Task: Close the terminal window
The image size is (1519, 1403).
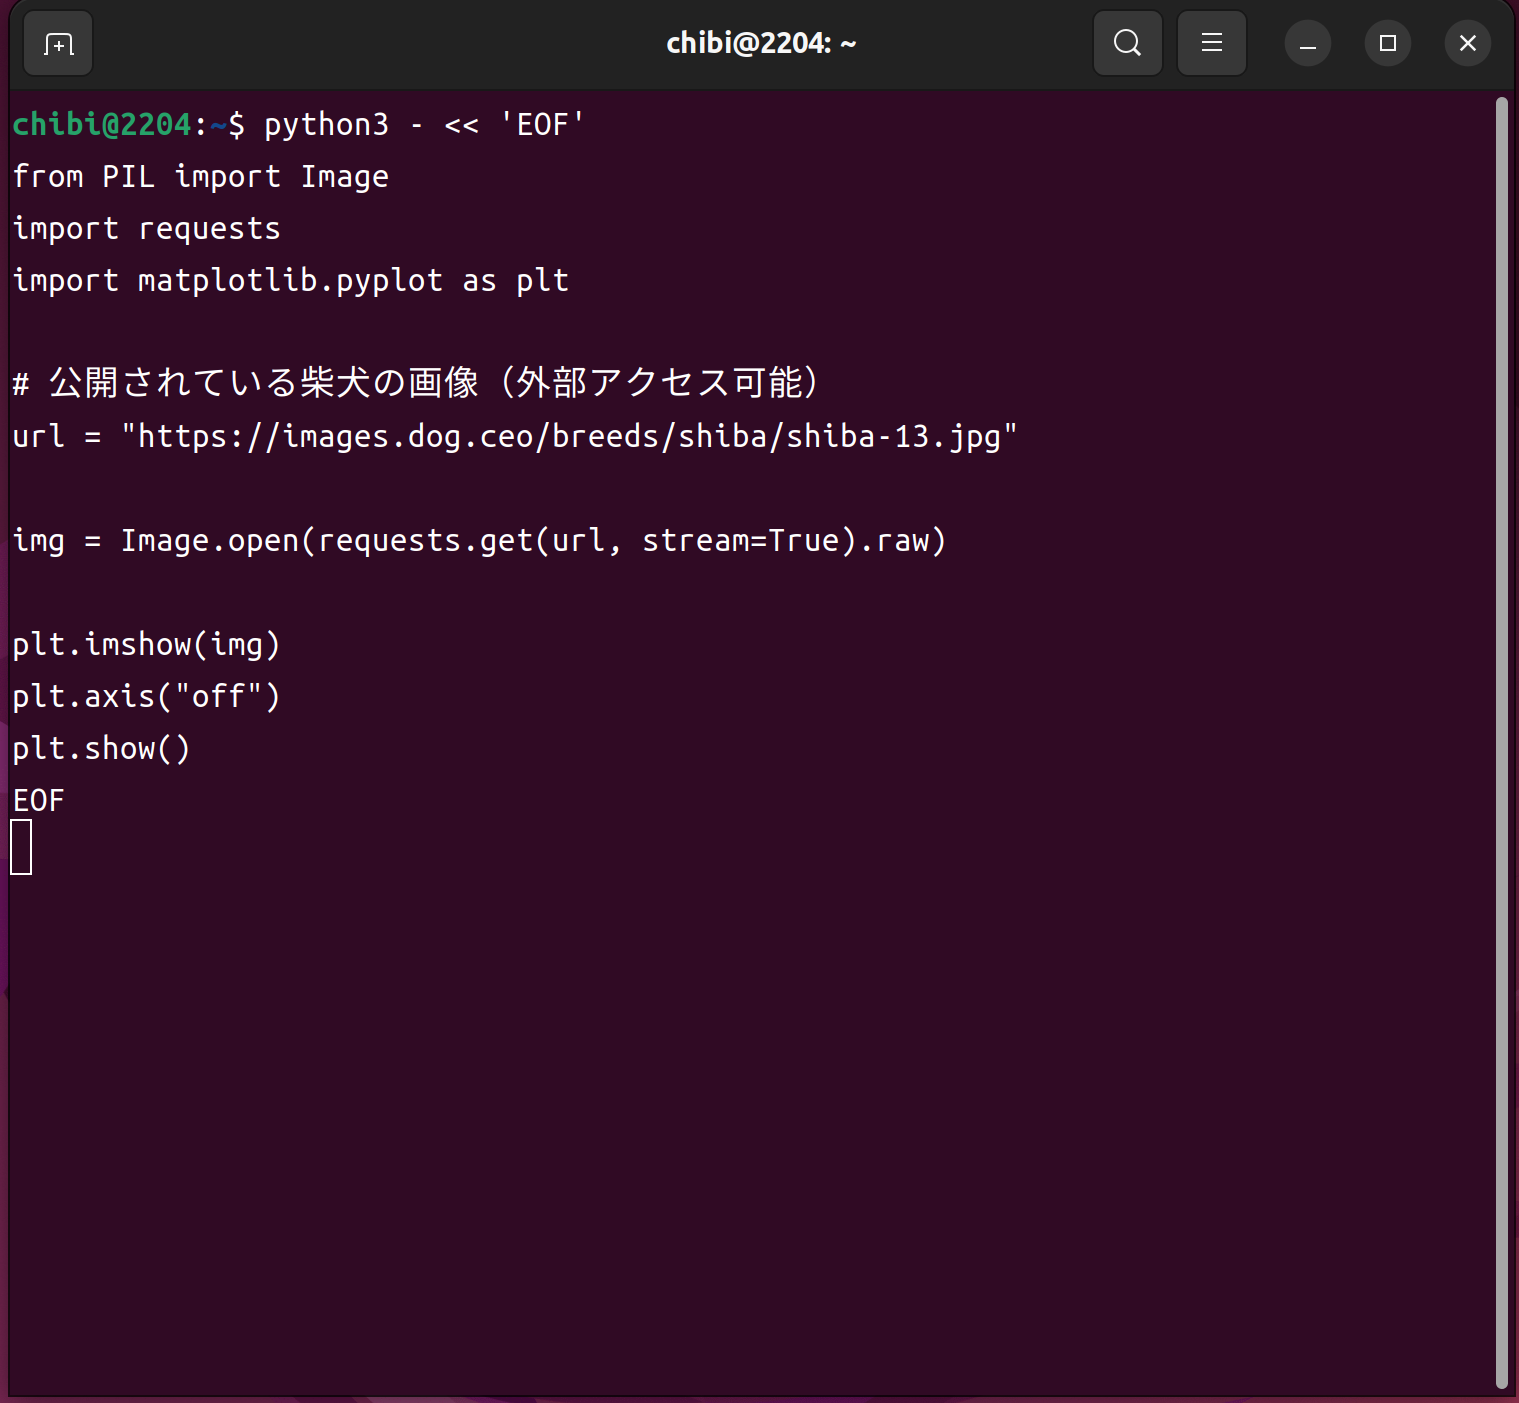Action: (x=1467, y=44)
